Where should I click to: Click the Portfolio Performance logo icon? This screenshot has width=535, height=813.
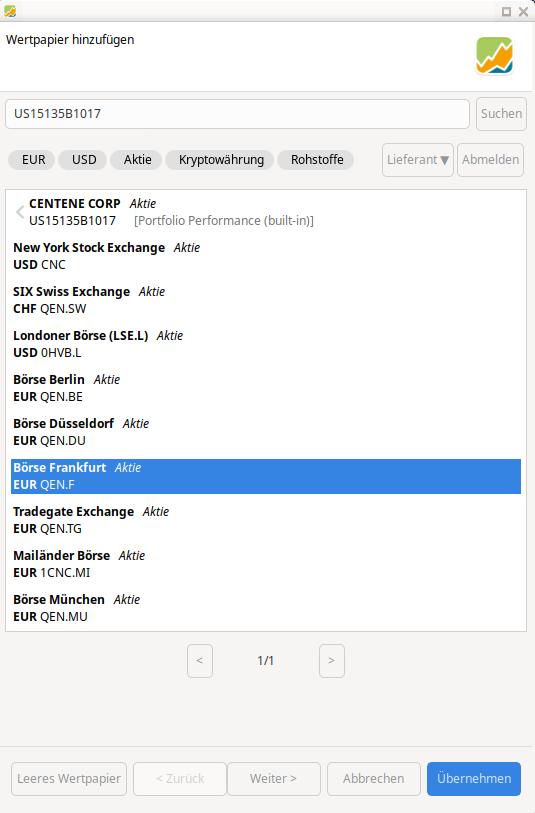(495, 55)
